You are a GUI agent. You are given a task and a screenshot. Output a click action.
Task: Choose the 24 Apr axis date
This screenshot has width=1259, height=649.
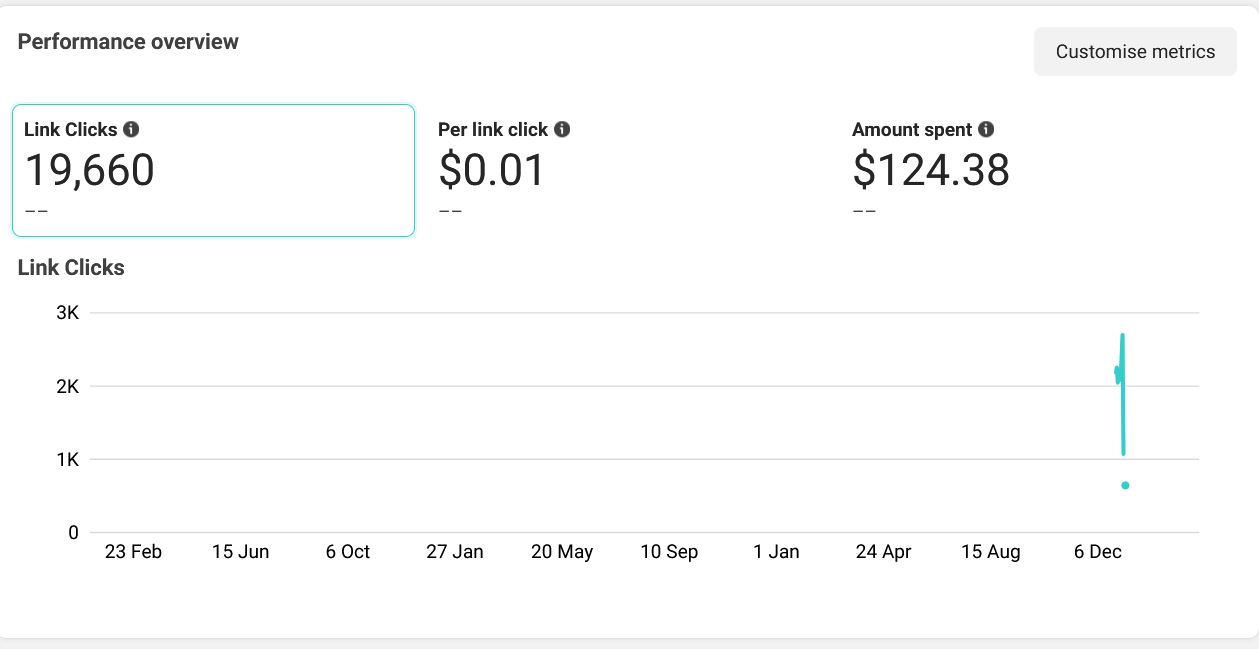coord(884,552)
